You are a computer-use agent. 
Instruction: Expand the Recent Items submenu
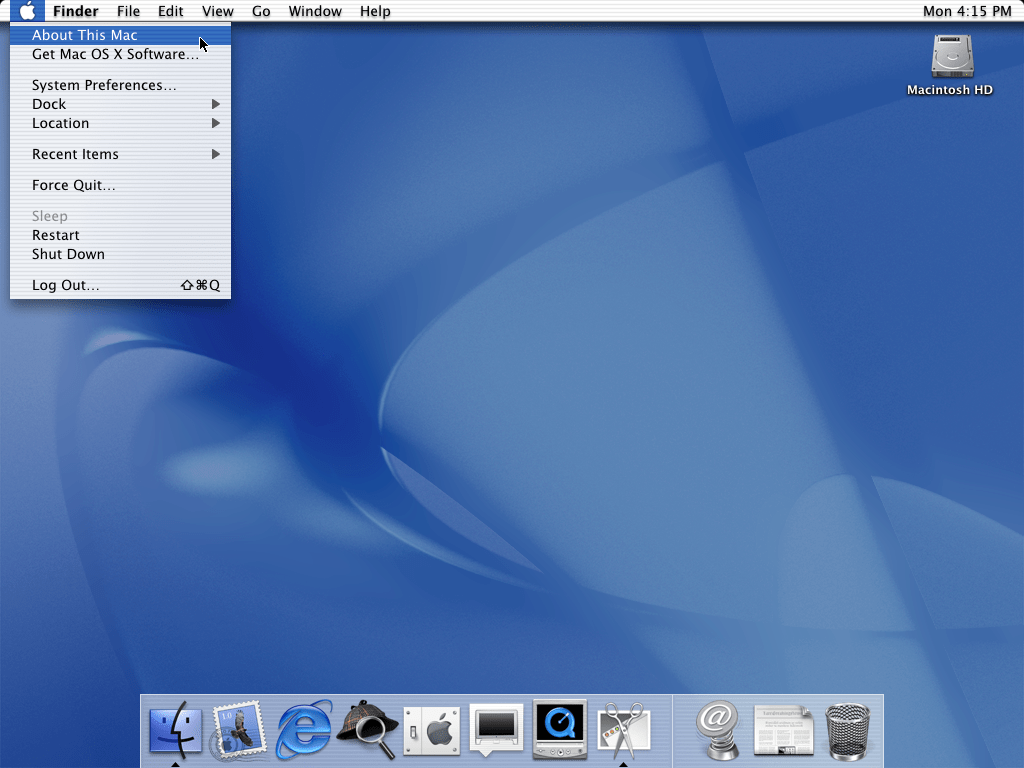tap(120, 154)
